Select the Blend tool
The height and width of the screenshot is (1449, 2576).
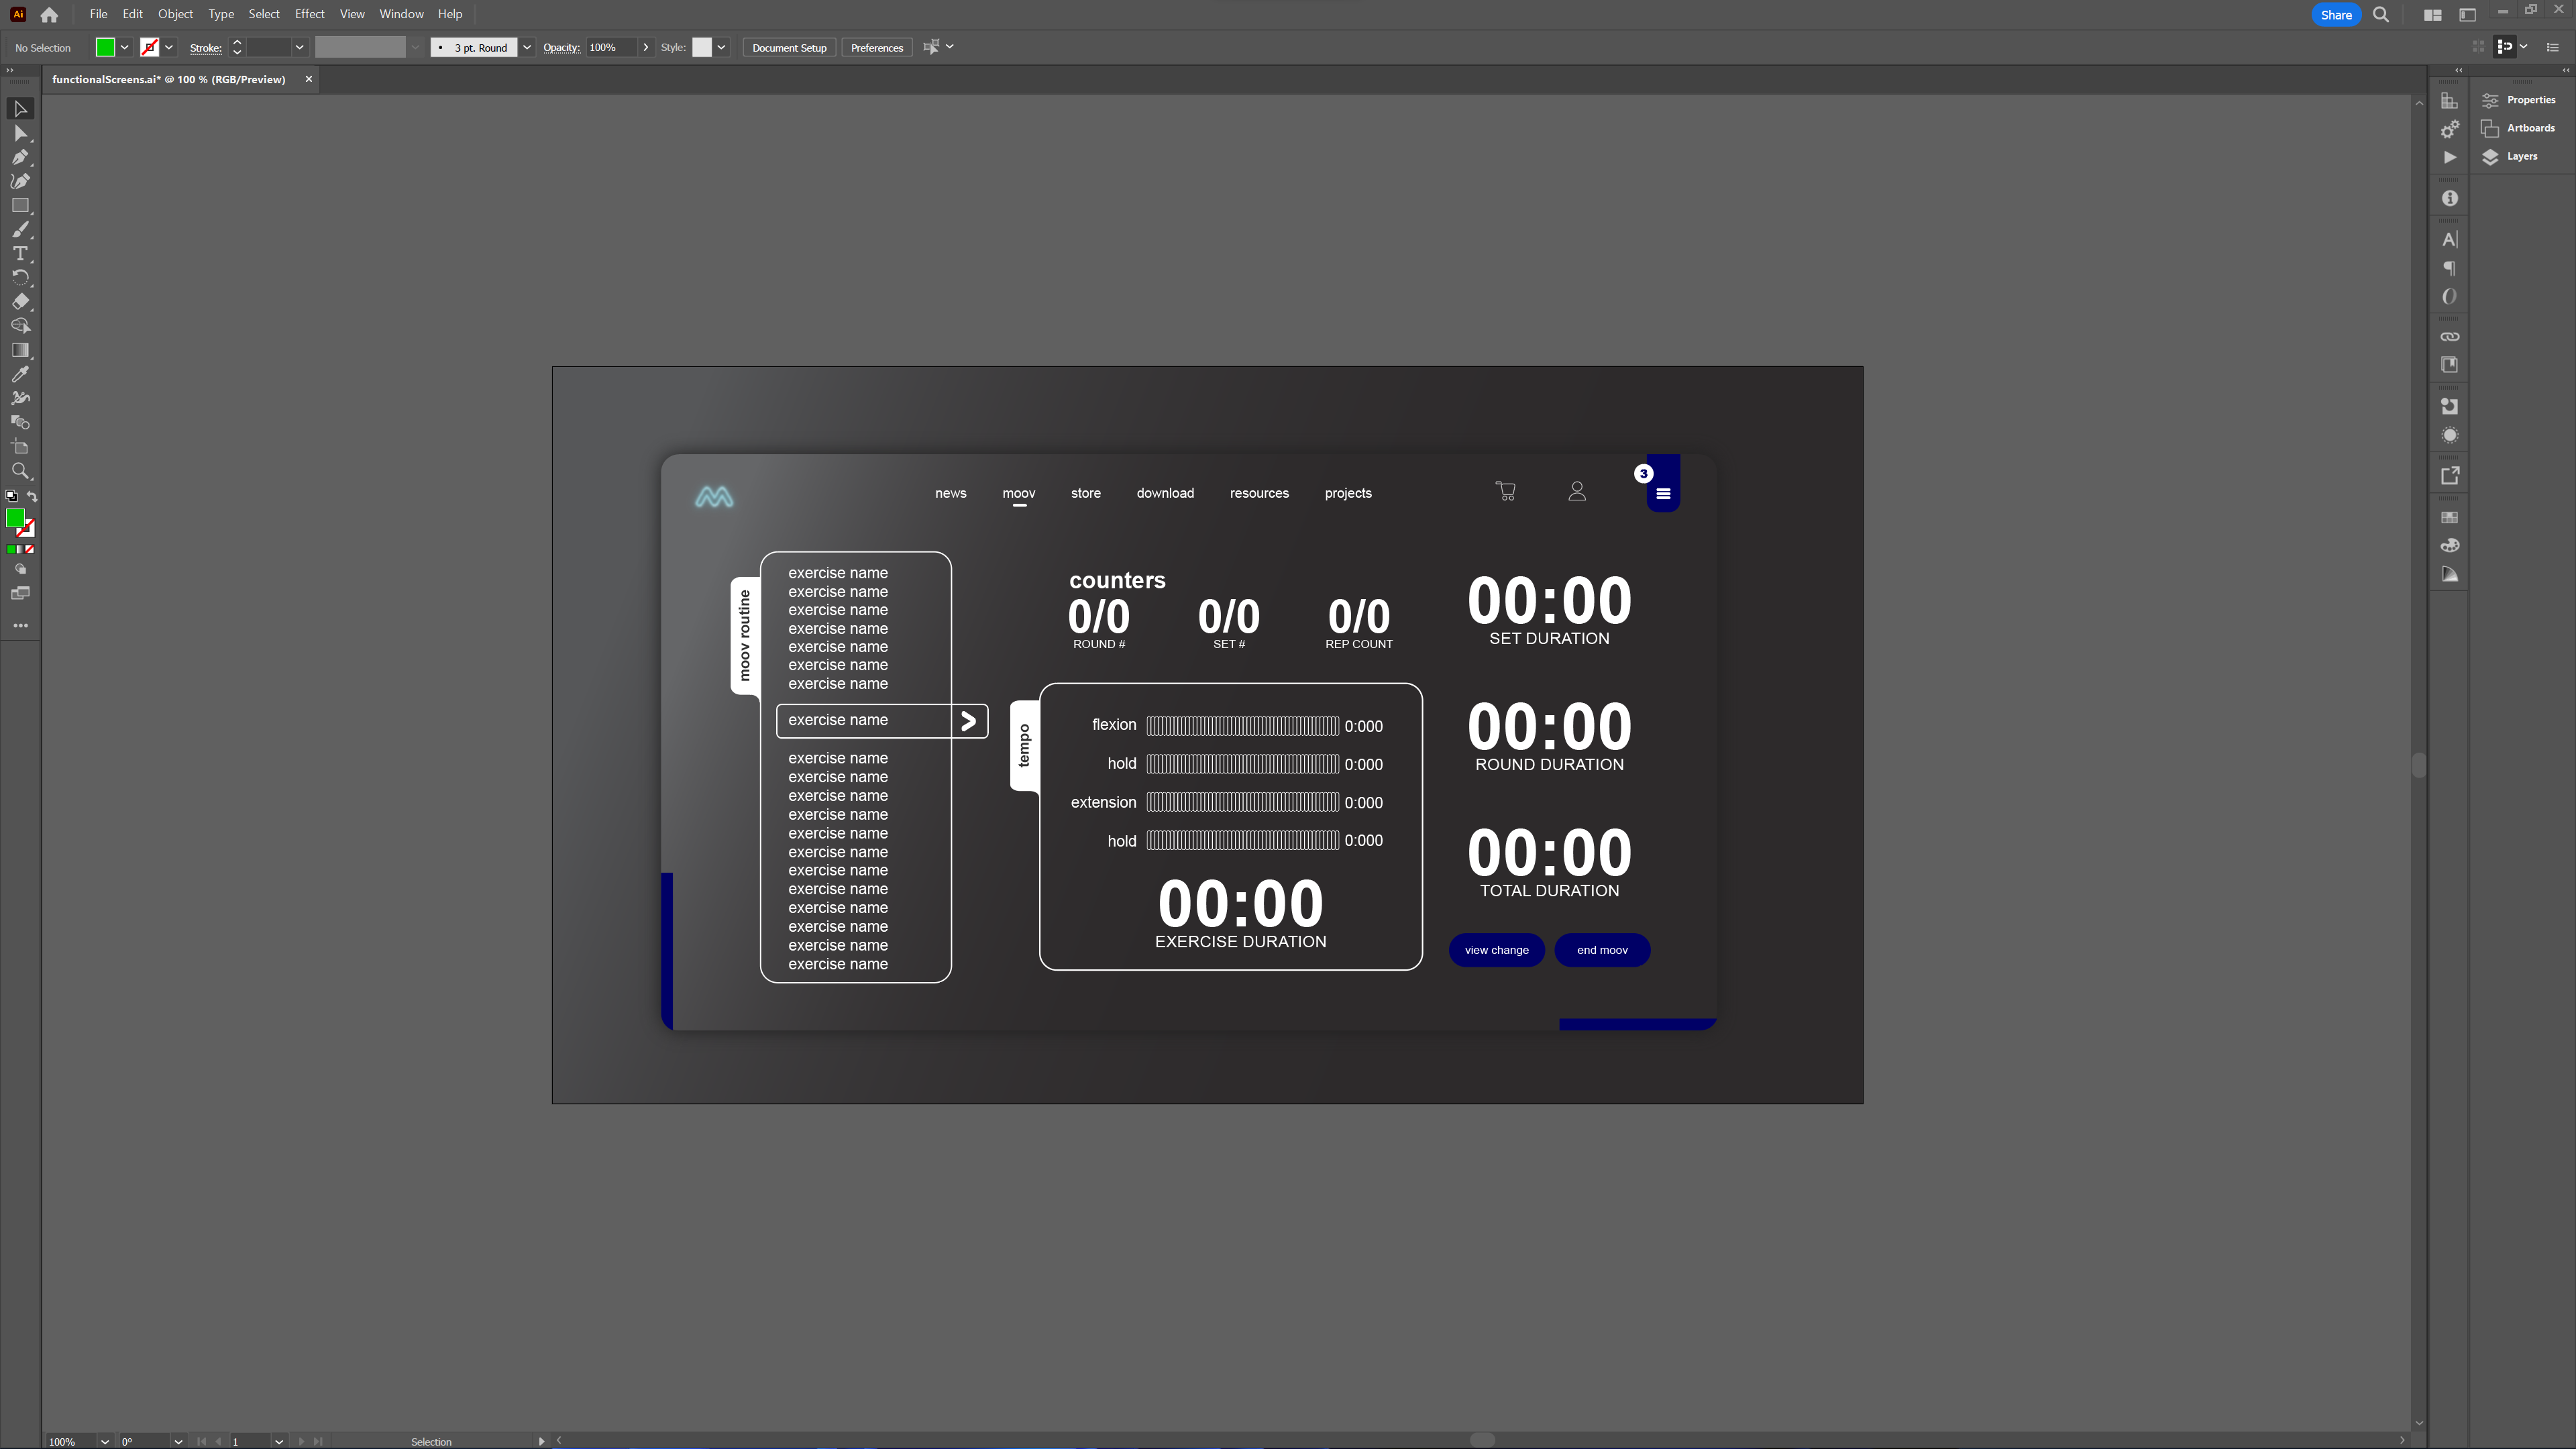coord(20,422)
